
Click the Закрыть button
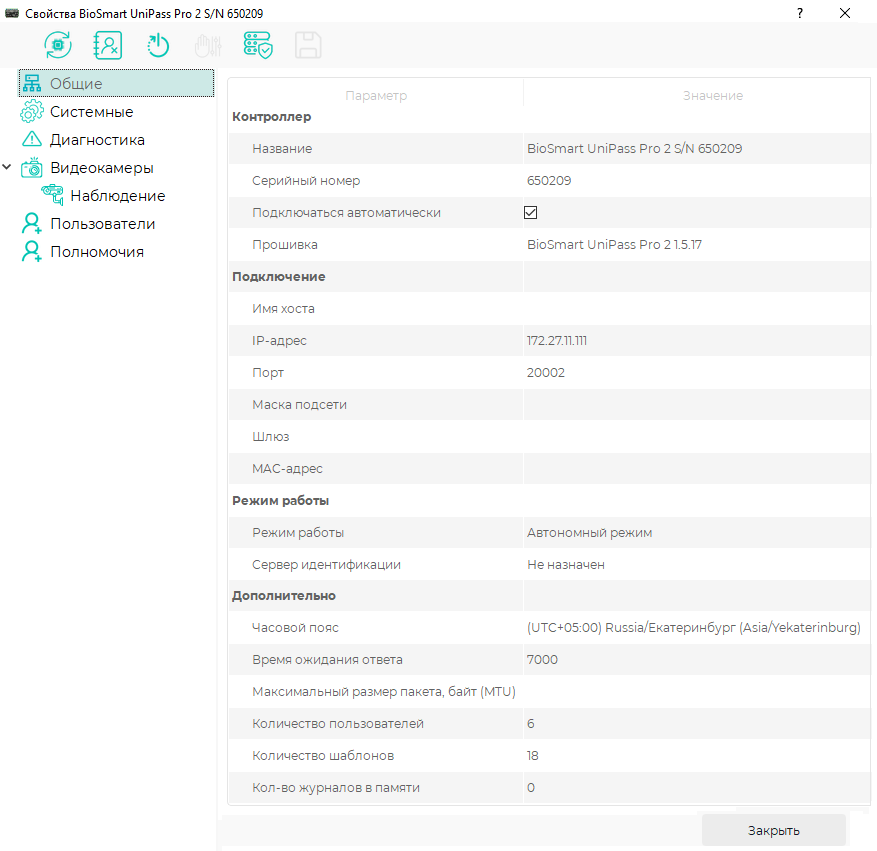tap(774, 830)
